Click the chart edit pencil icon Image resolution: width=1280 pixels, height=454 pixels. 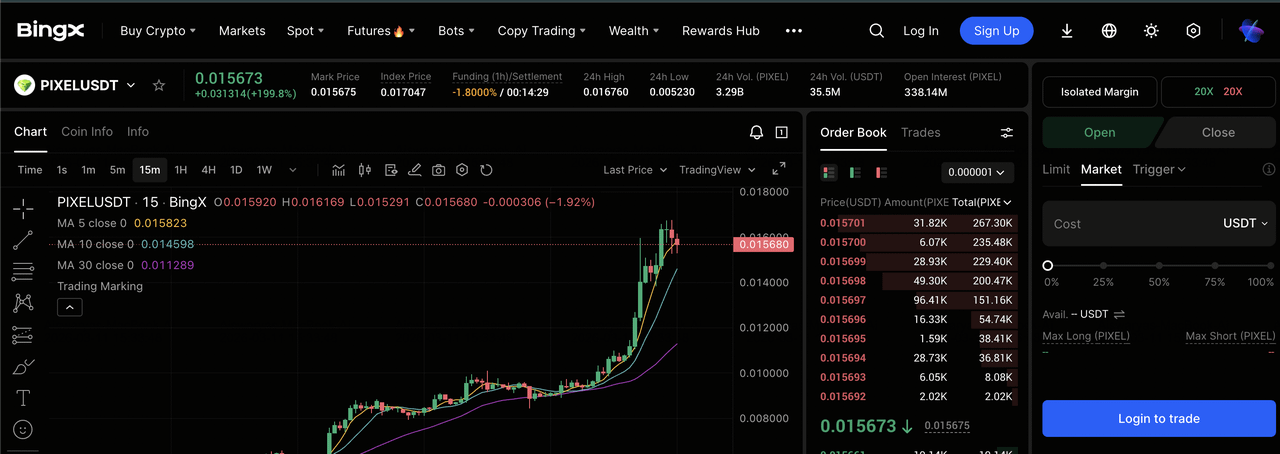click(x=413, y=170)
